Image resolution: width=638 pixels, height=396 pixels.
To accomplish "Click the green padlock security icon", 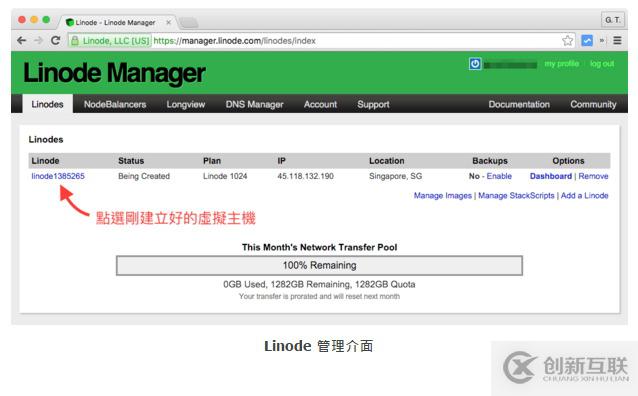I will [x=75, y=41].
